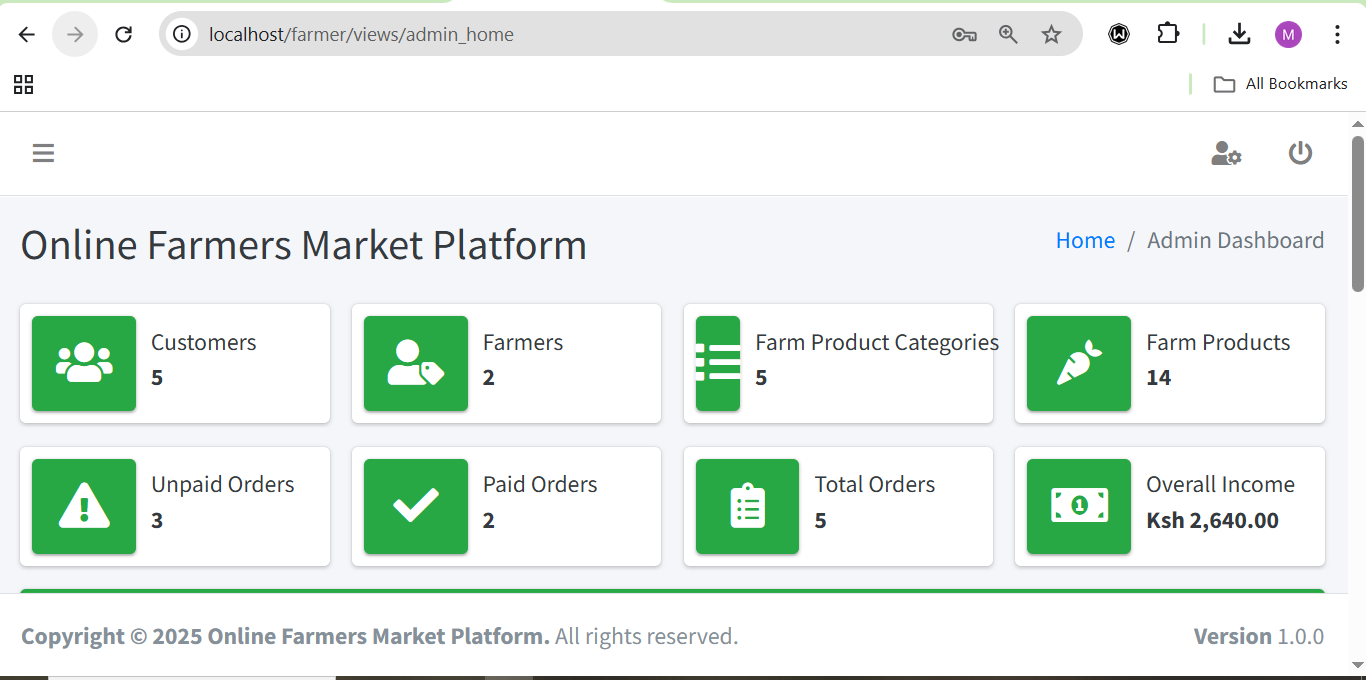Screen dimensions: 1366x680
Task: Open the admin account settings icon
Action: click(1226, 153)
